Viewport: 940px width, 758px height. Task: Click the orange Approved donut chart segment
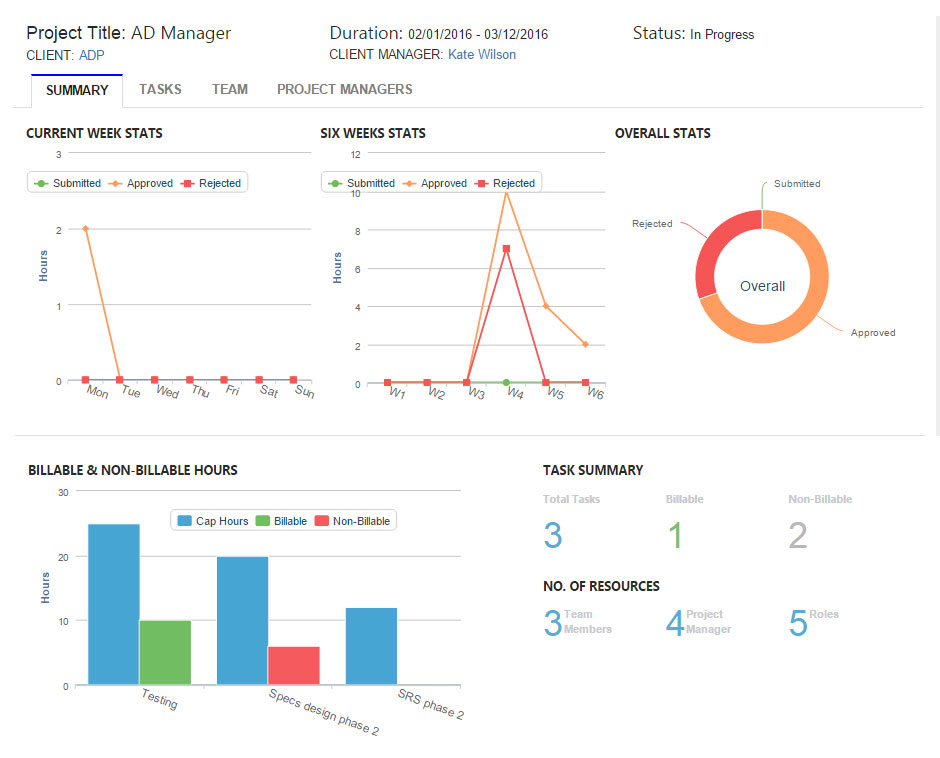[800, 310]
